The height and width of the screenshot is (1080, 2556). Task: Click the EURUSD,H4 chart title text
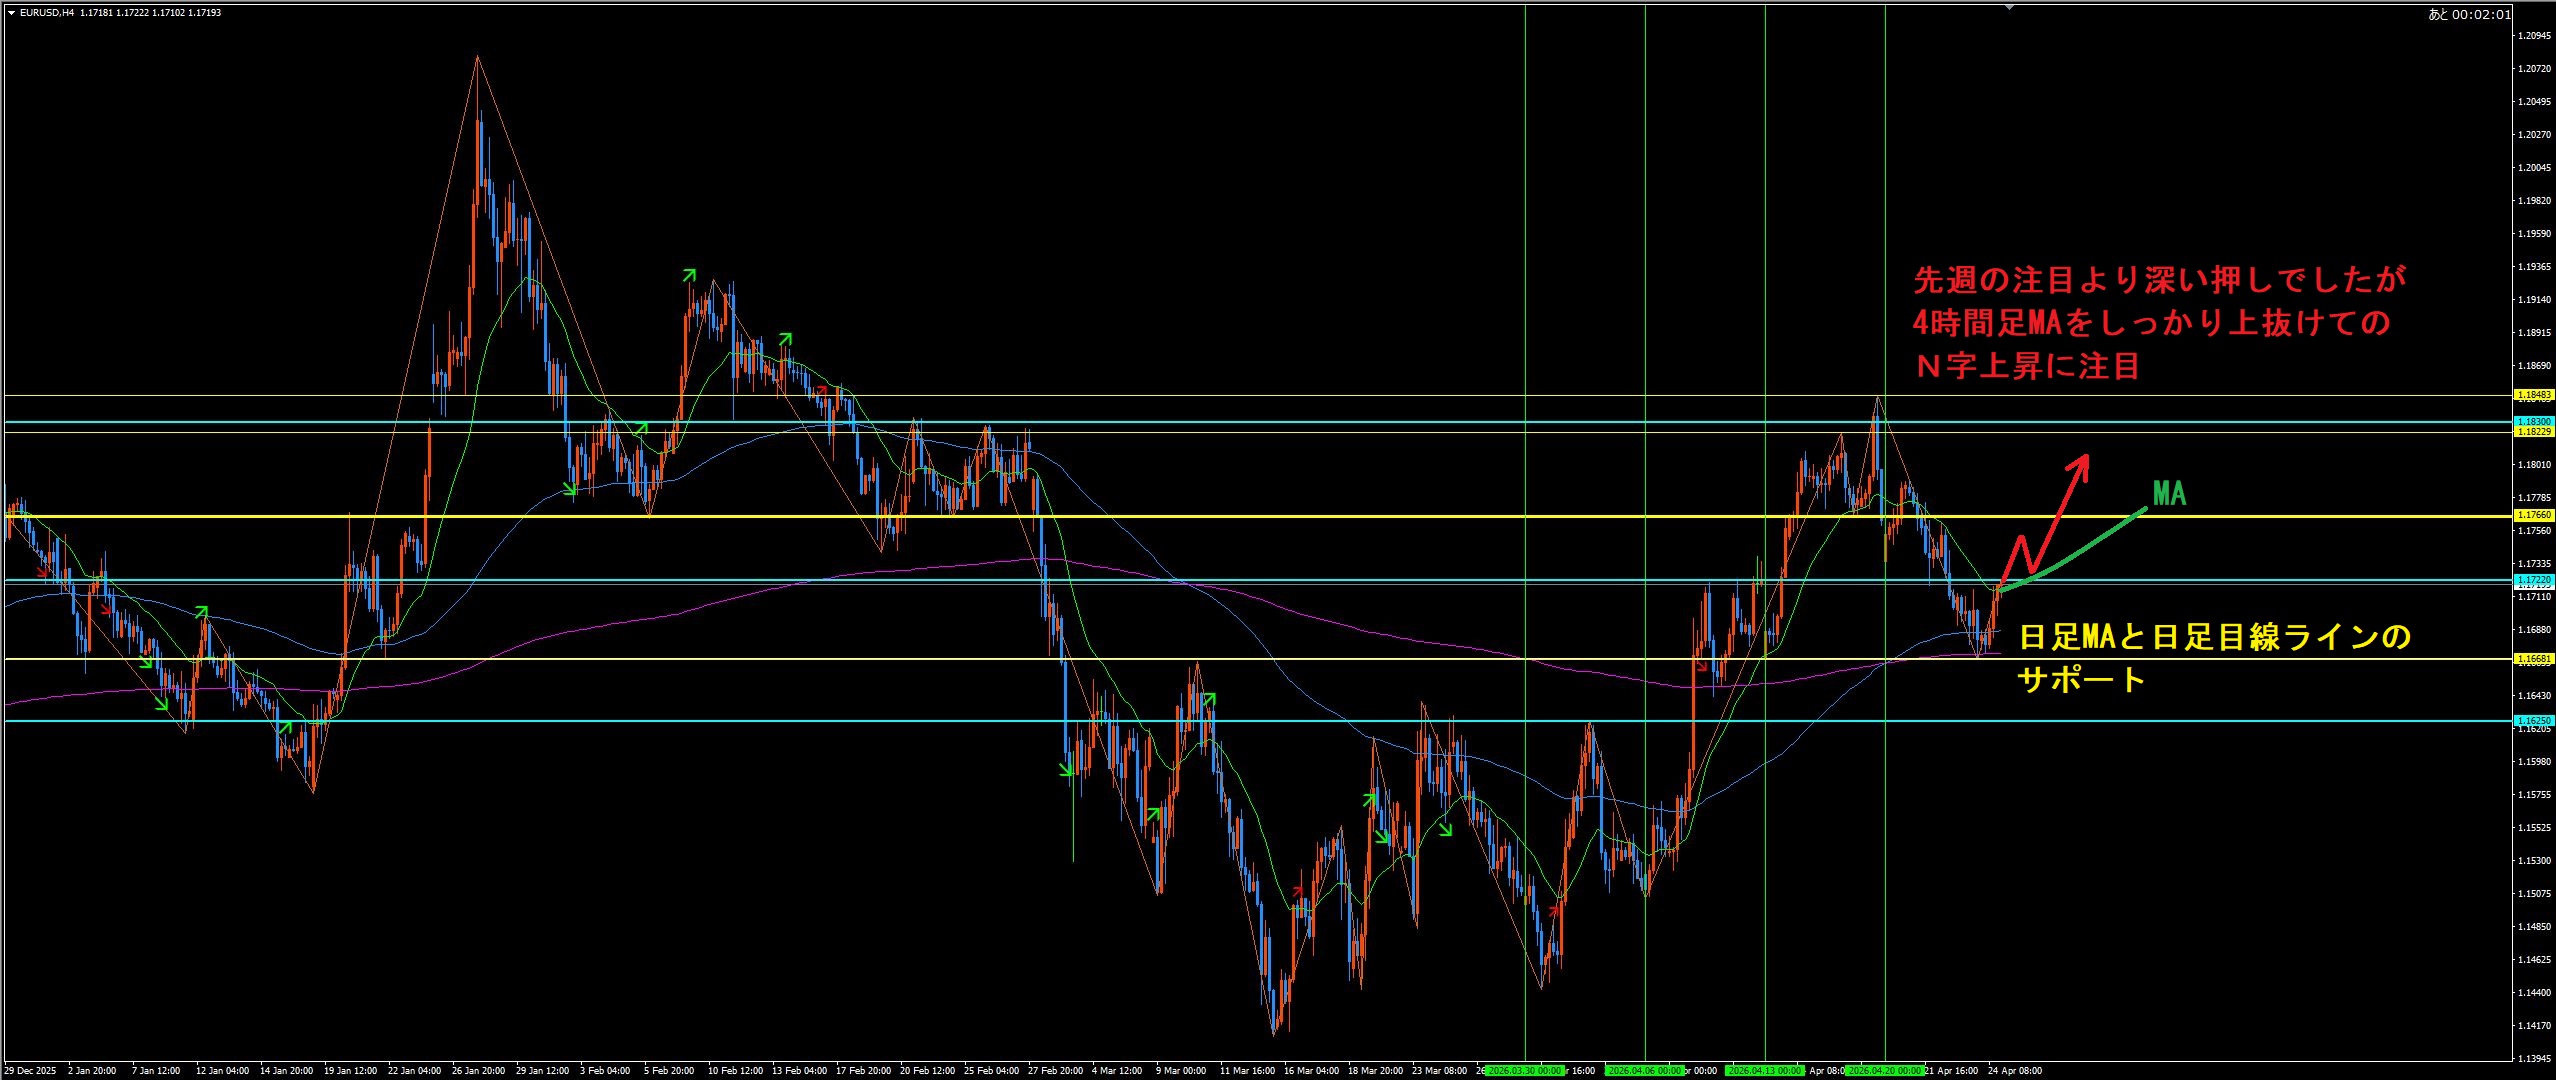point(46,13)
